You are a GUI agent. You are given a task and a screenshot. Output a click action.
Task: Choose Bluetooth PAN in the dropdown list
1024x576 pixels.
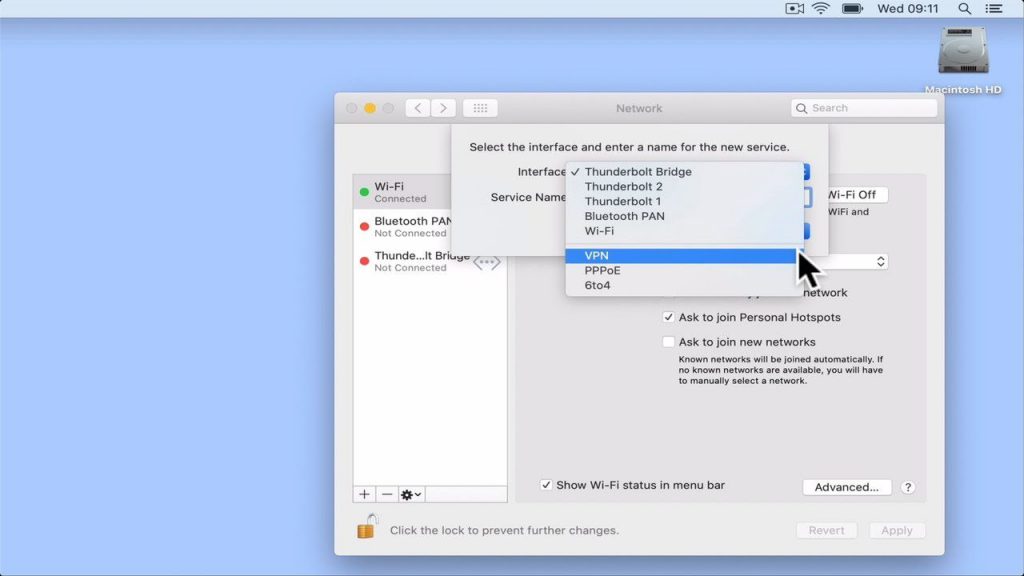click(684, 216)
